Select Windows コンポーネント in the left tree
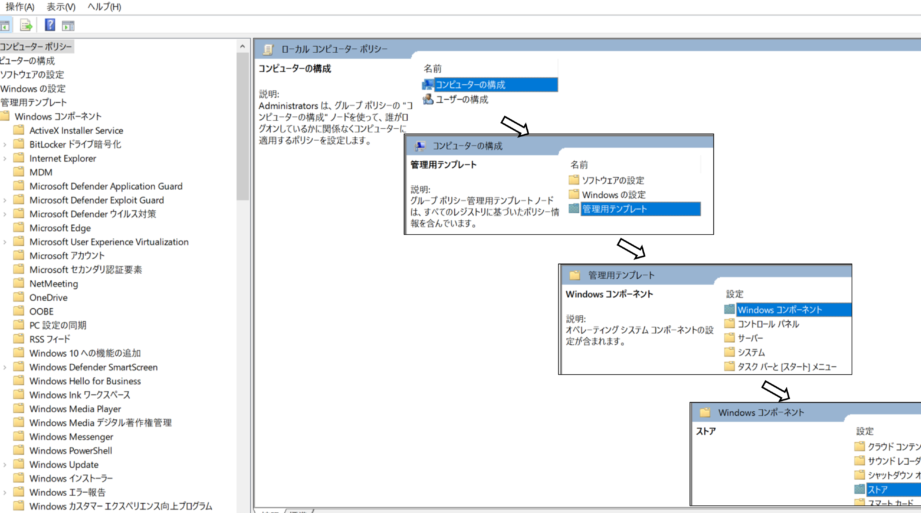This screenshot has height=513, width=921. coord(58,116)
